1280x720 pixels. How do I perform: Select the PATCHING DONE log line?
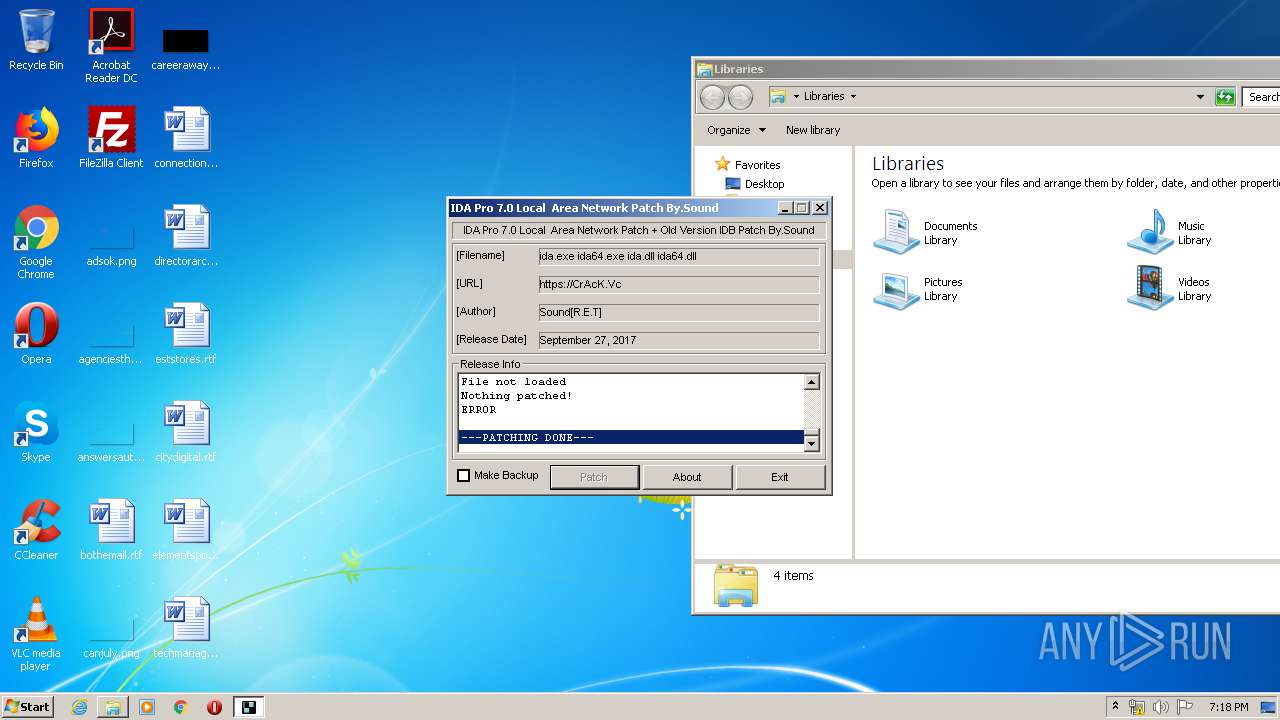631,438
